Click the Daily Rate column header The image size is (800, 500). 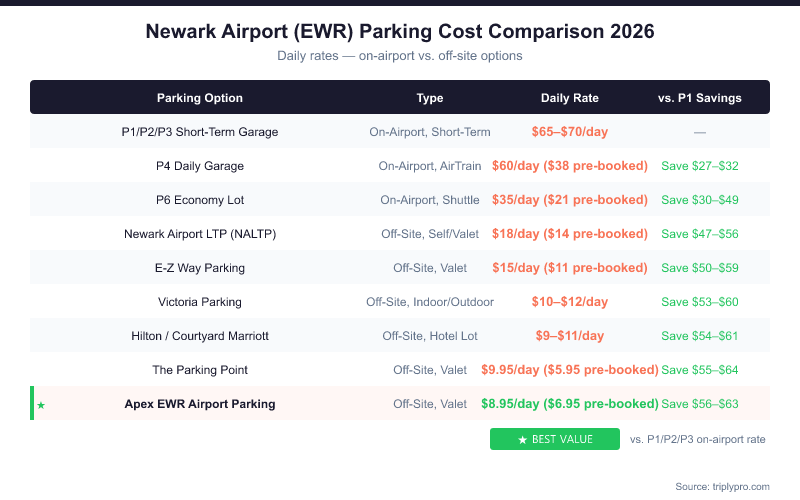pos(570,98)
